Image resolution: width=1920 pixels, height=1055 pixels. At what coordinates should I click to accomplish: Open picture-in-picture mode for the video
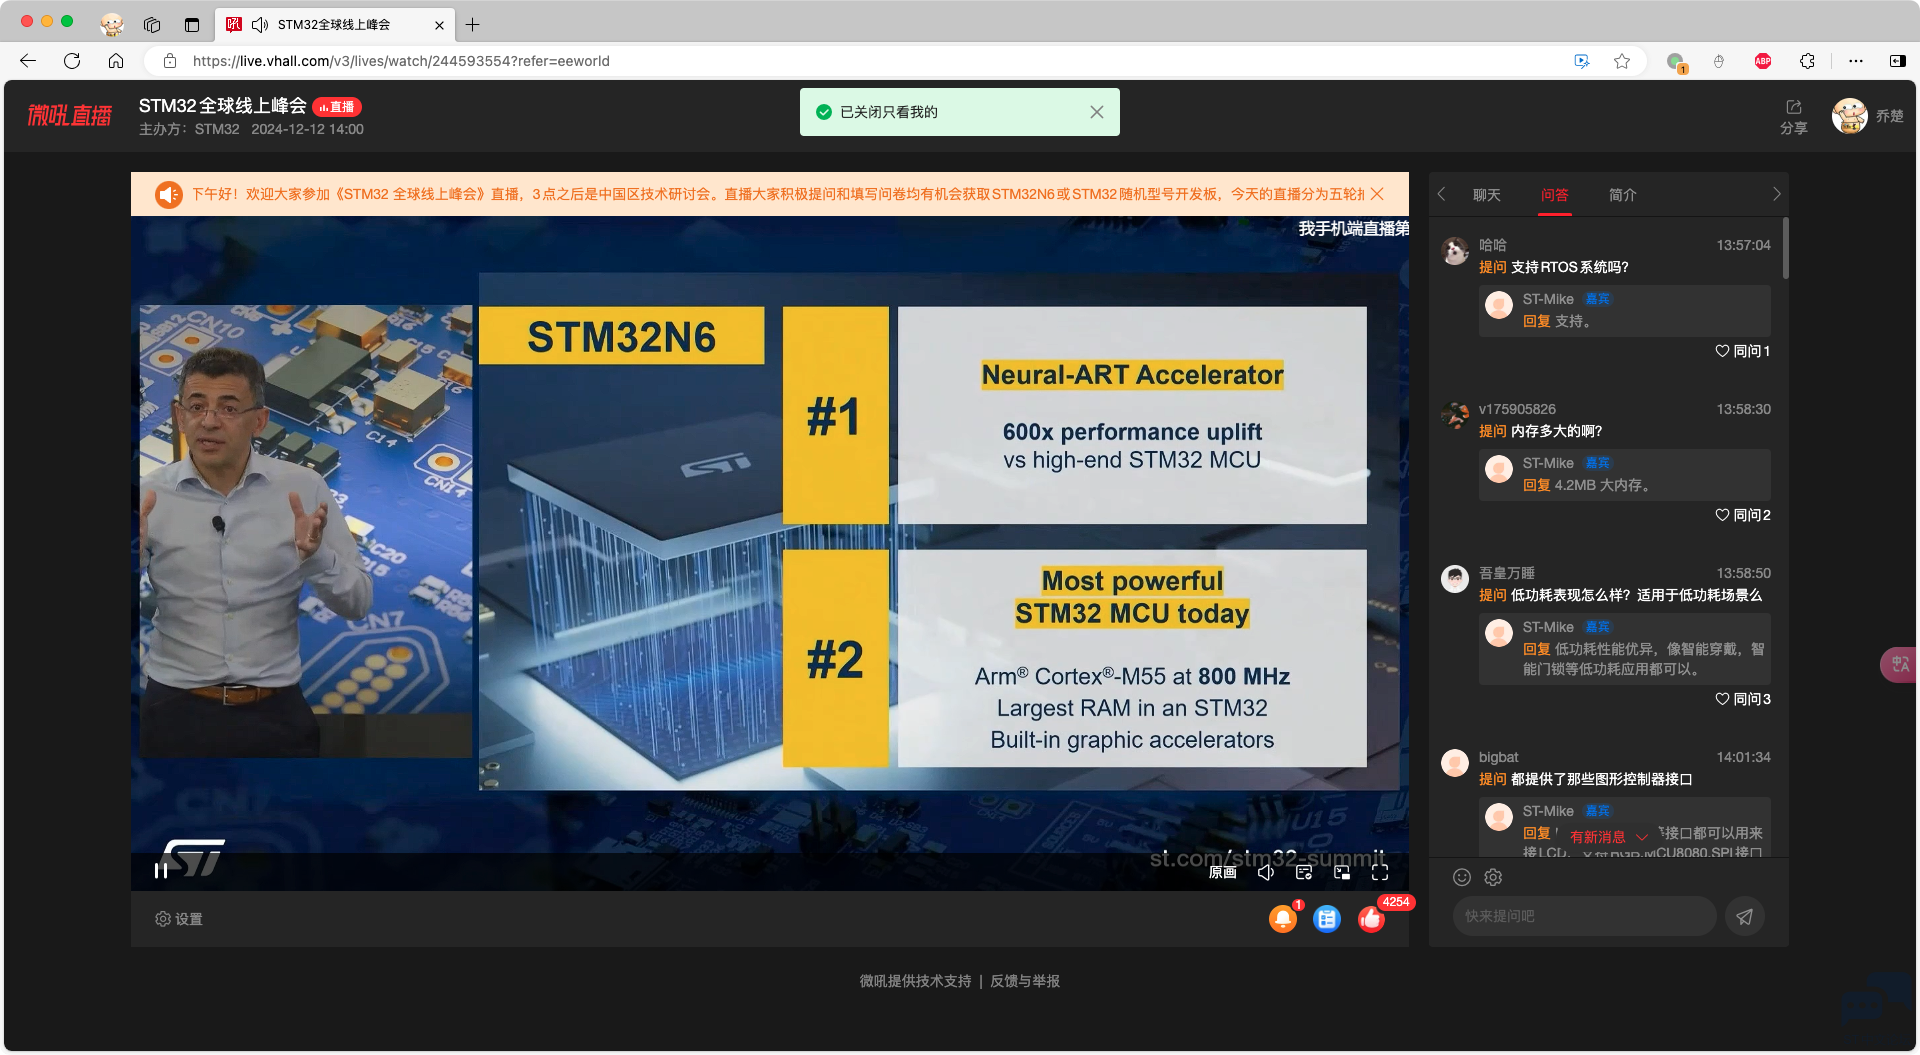click(1342, 872)
